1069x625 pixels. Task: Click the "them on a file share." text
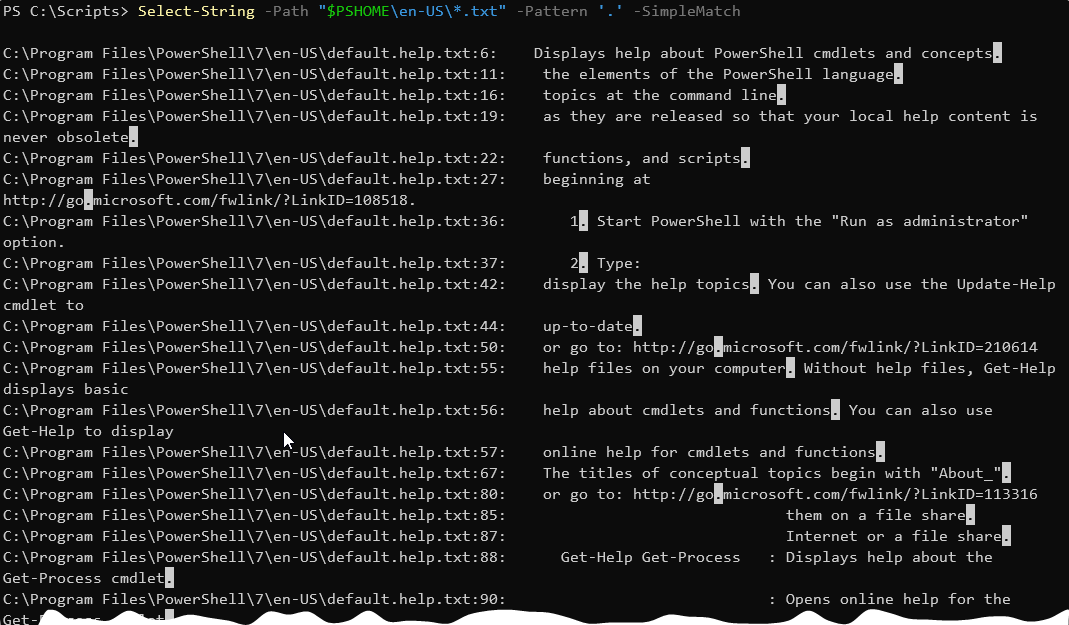(x=879, y=515)
